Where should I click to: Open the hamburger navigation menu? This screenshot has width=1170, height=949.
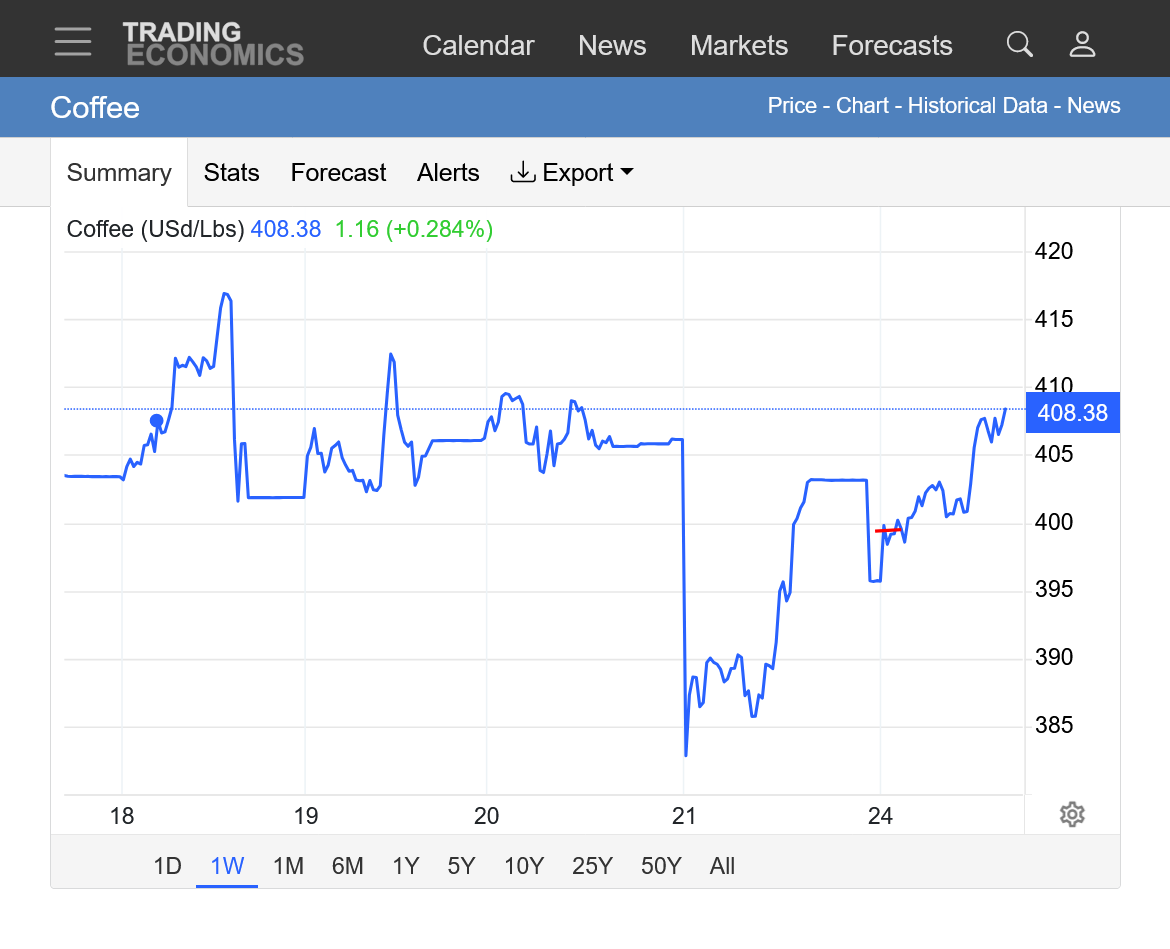[x=73, y=42]
